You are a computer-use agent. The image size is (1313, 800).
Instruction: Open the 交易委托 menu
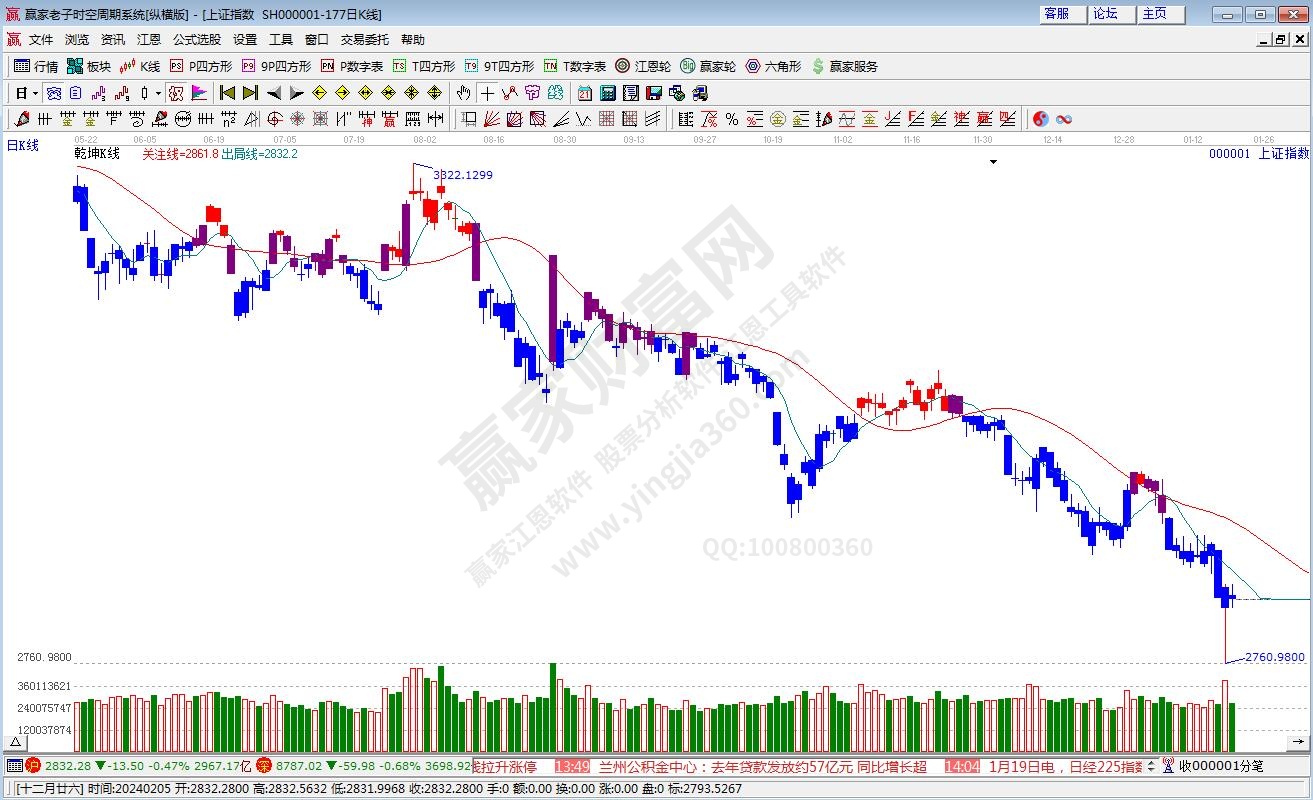coord(364,40)
